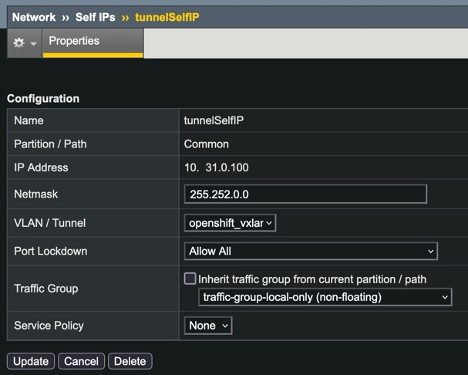468x375 pixels.
Task: Click the Configuration section heading
Action: pos(43,99)
